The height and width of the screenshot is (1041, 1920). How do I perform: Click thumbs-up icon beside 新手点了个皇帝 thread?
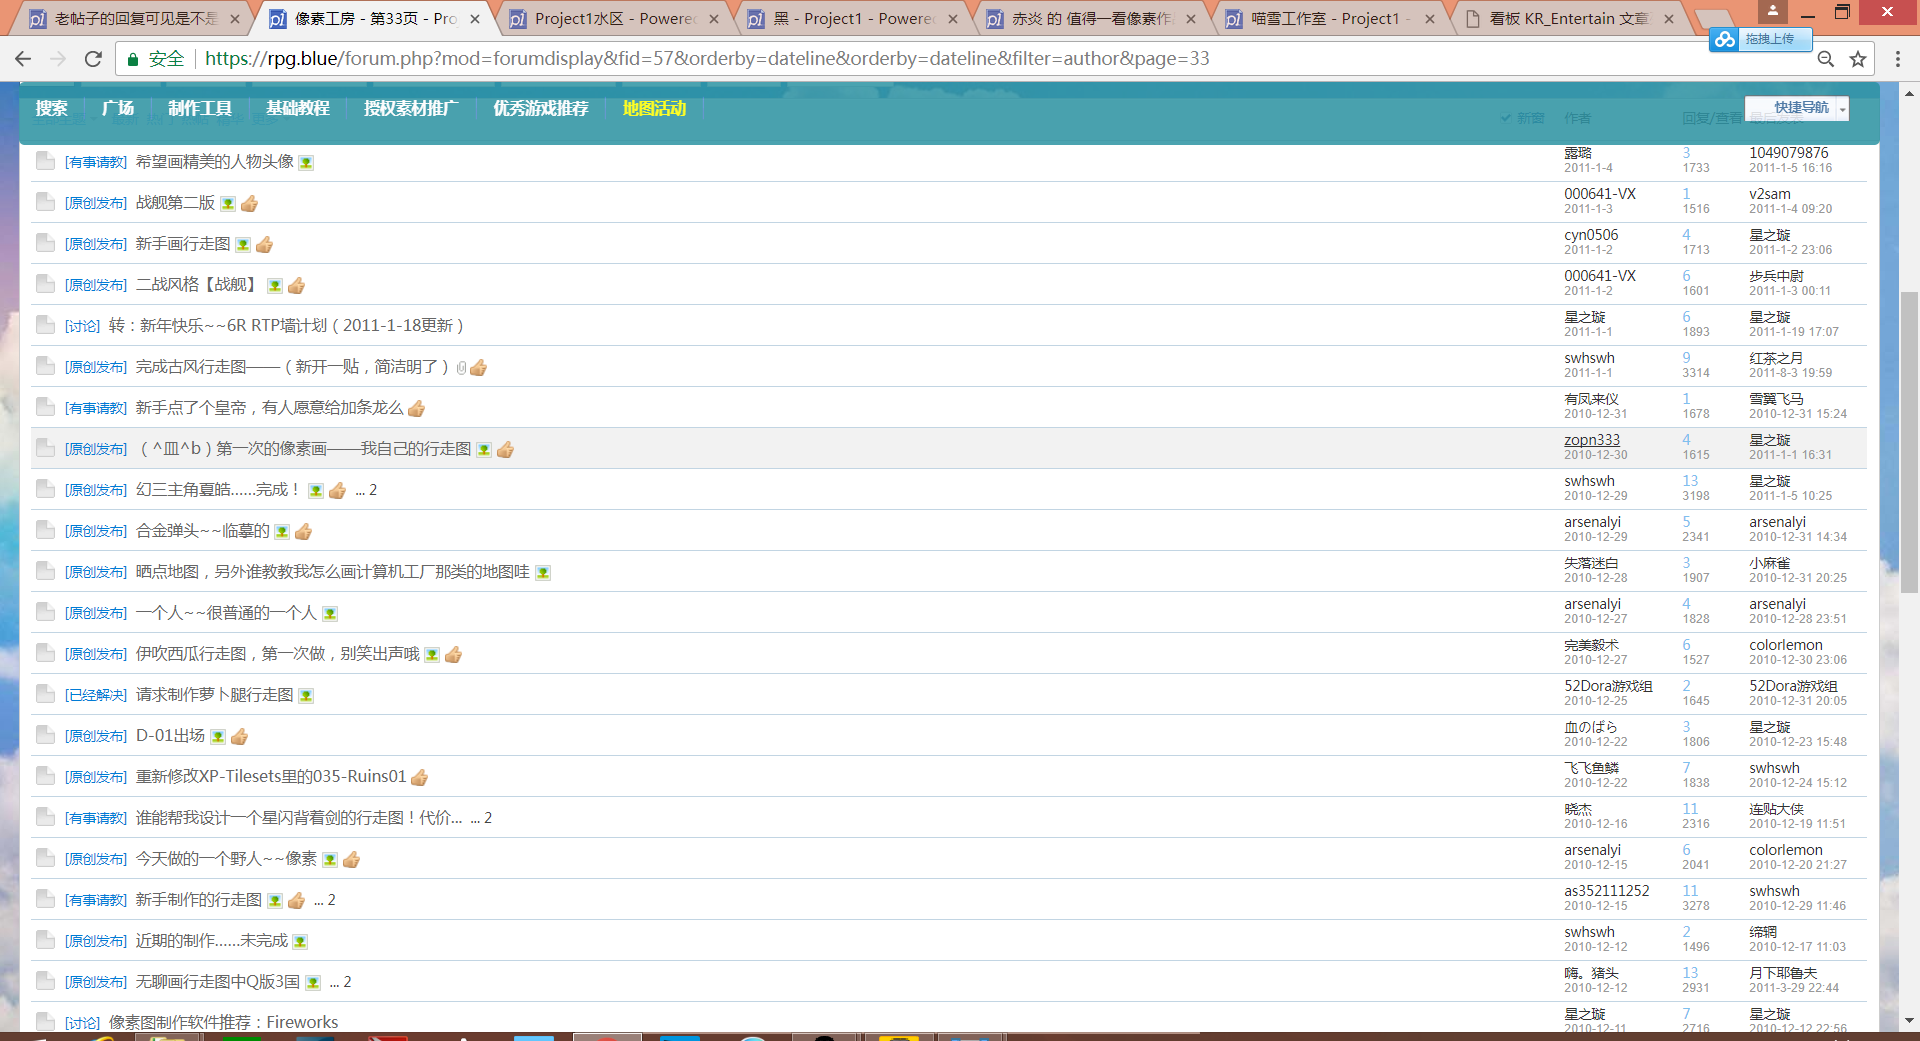(416, 408)
